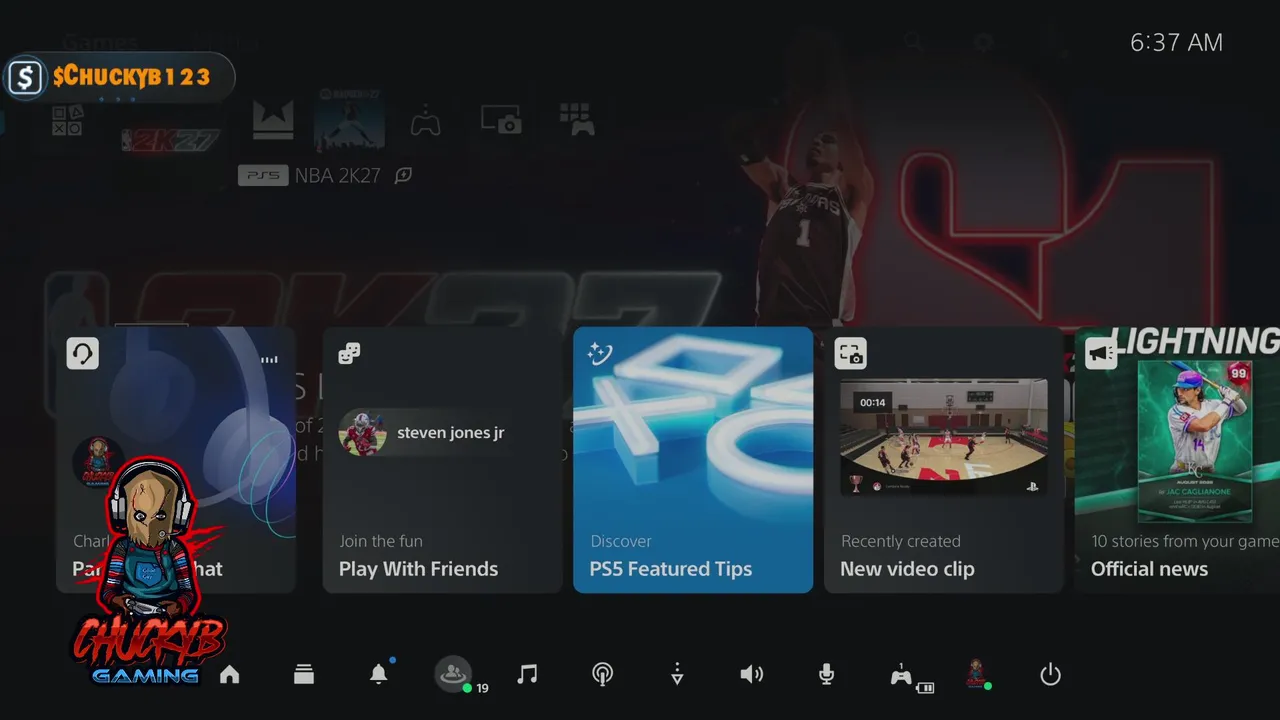Click the 6:37 AM clock
The width and height of the screenshot is (1280, 720).
coord(1176,42)
